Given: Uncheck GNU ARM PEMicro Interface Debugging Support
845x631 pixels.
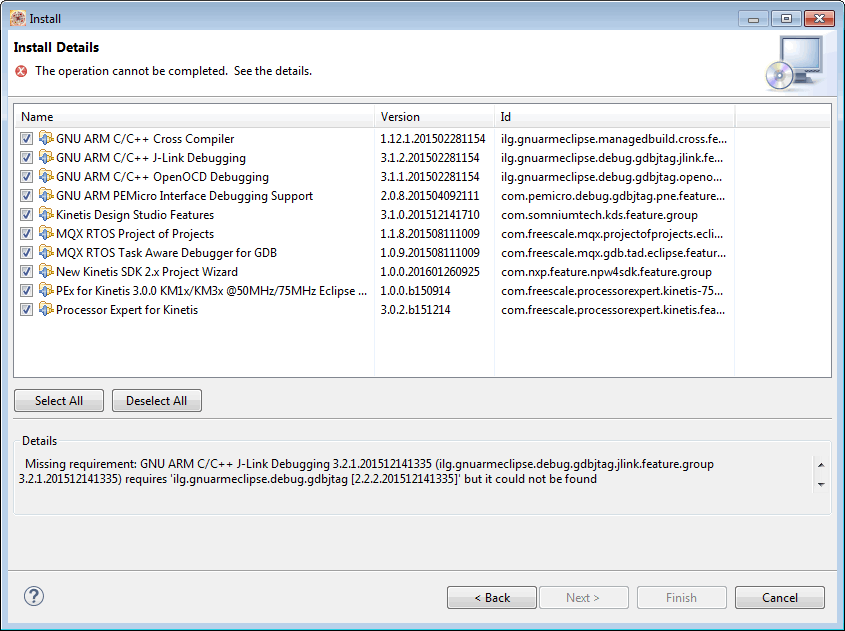Looking at the screenshot, I should pos(26,196).
